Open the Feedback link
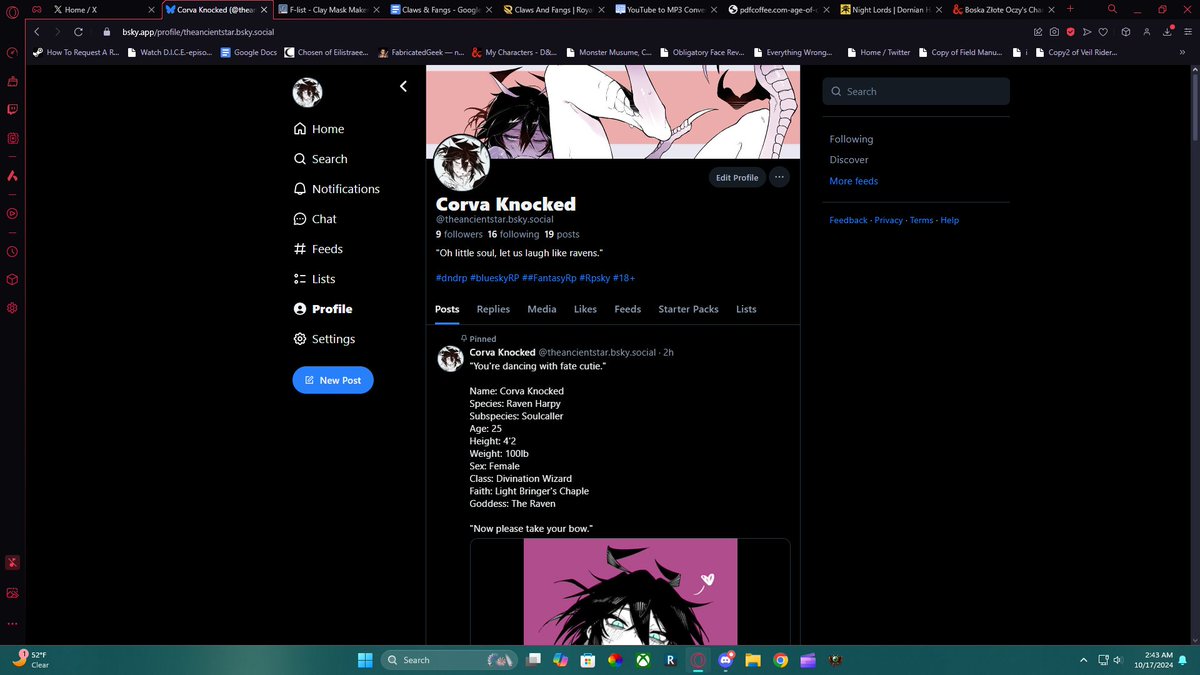Viewport: 1200px width, 675px height. click(x=848, y=220)
